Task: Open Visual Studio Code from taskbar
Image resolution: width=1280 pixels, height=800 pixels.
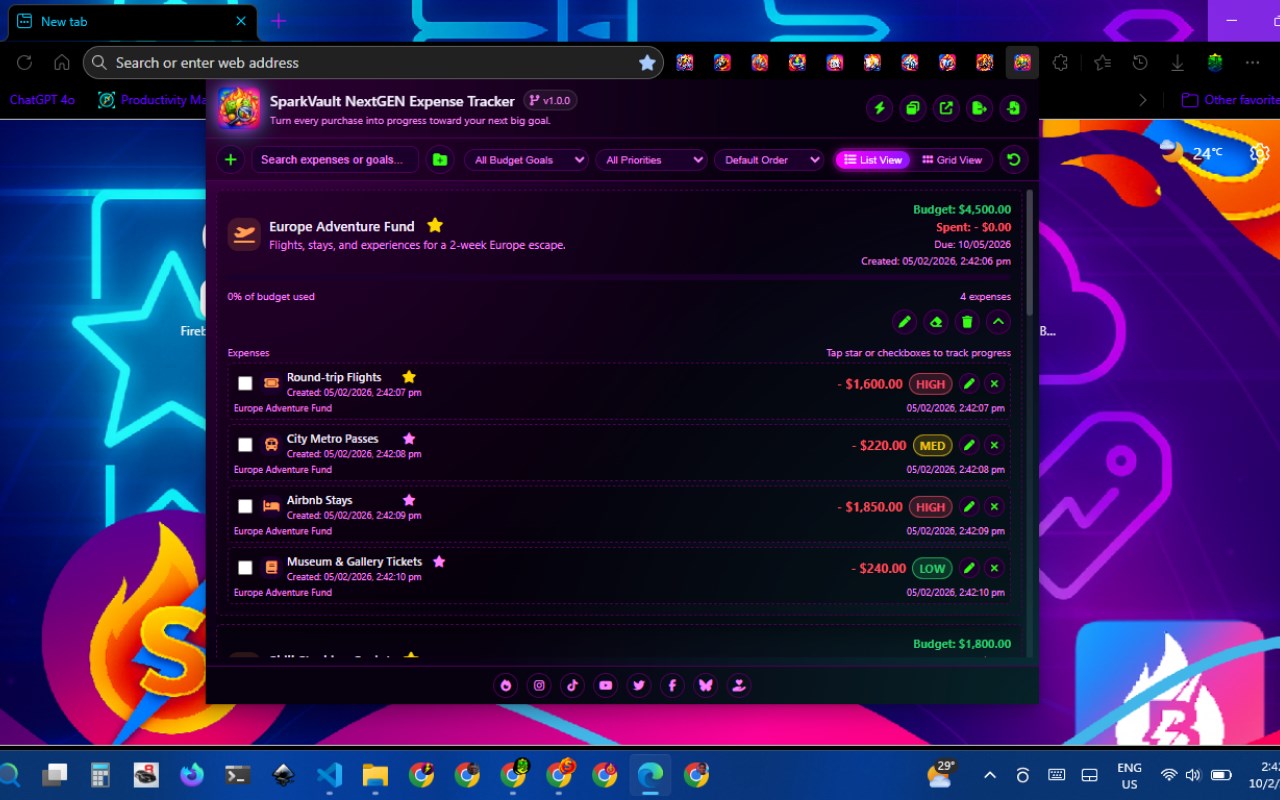Action: pyautogui.click(x=329, y=775)
